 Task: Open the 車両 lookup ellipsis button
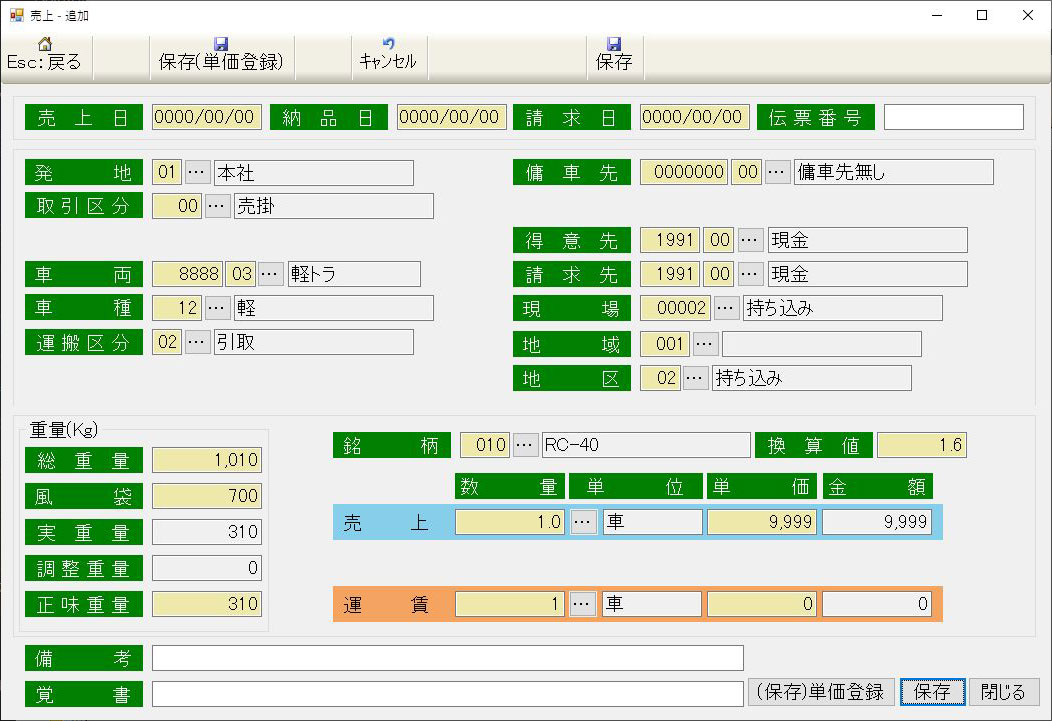click(x=271, y=274)
